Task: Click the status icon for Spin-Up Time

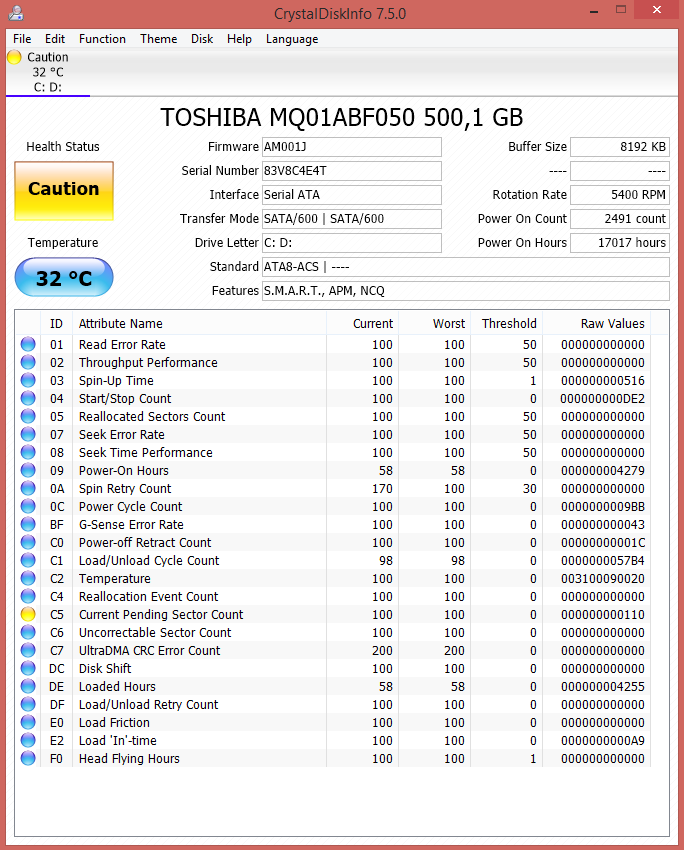Action: [x=28, y=380]
